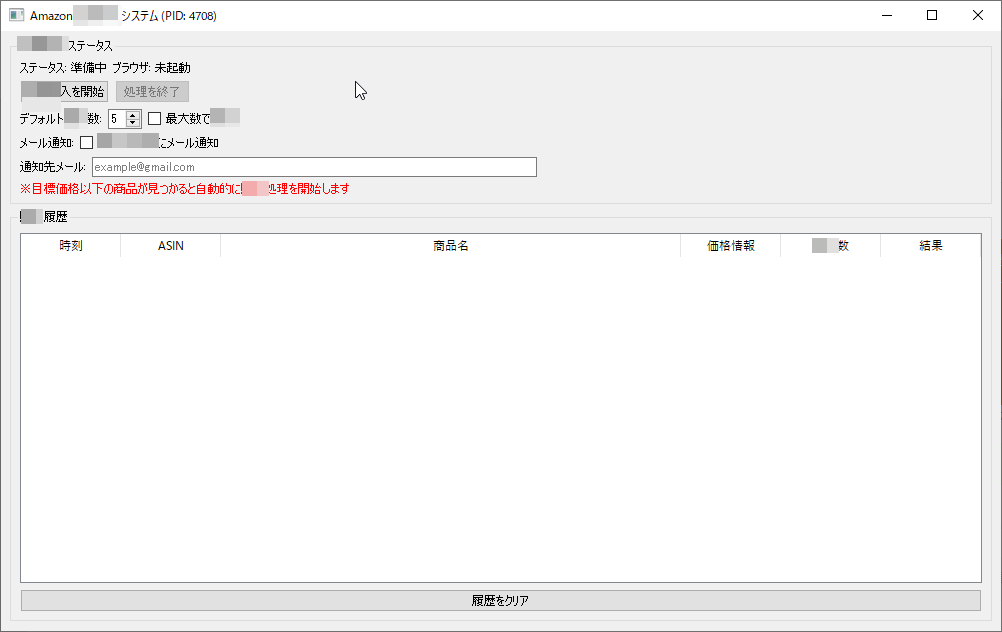Sort by the 時刻 column header

pos(71,246)
